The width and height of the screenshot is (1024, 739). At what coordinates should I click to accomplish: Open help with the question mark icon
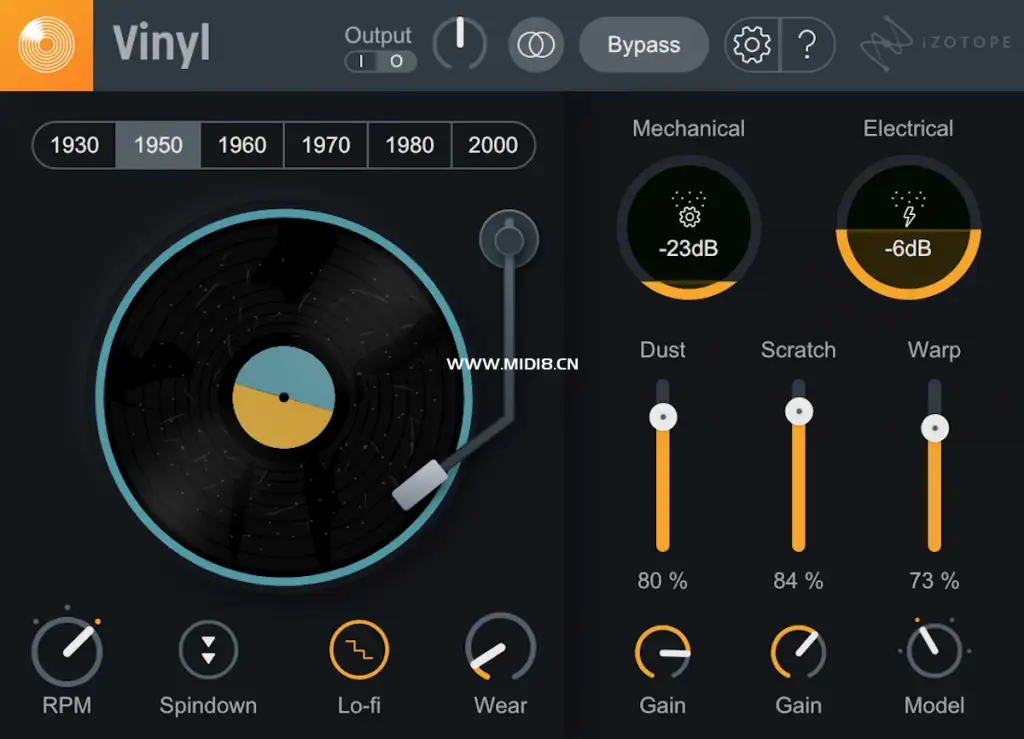[808, 44]
